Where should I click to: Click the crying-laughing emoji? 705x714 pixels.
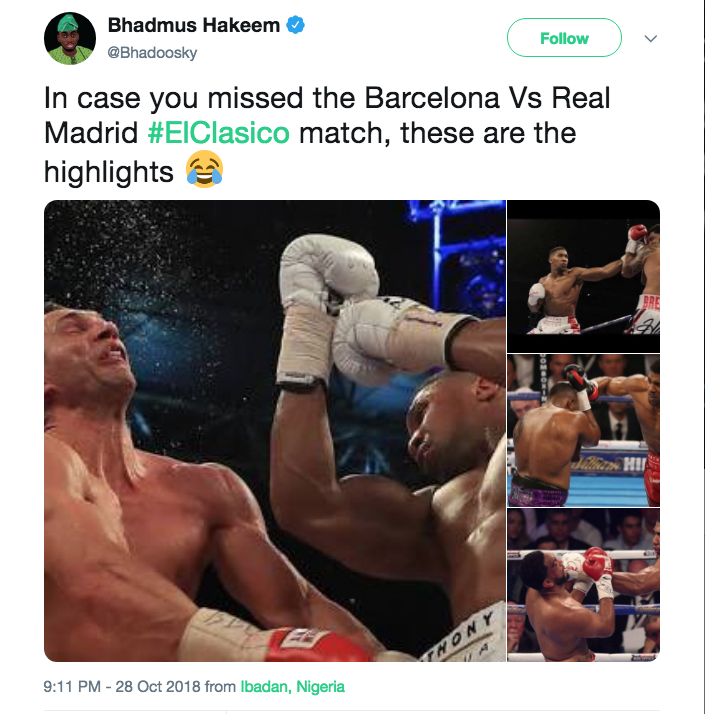click(x=204, y=169)
